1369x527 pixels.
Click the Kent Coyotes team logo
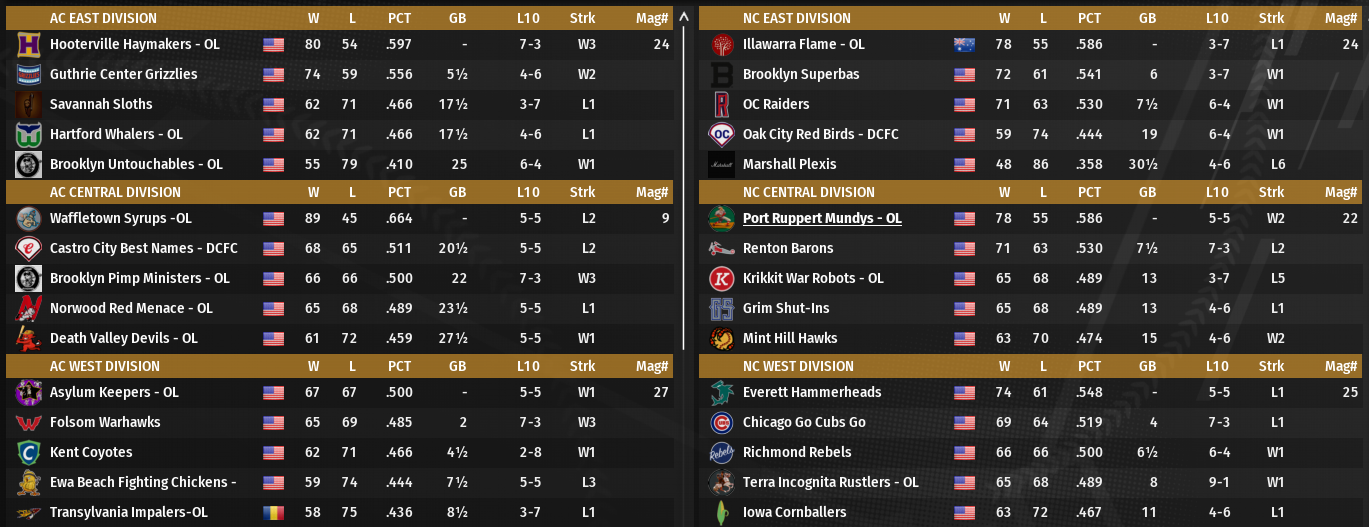pyautogui.click(x=28, y=453)
